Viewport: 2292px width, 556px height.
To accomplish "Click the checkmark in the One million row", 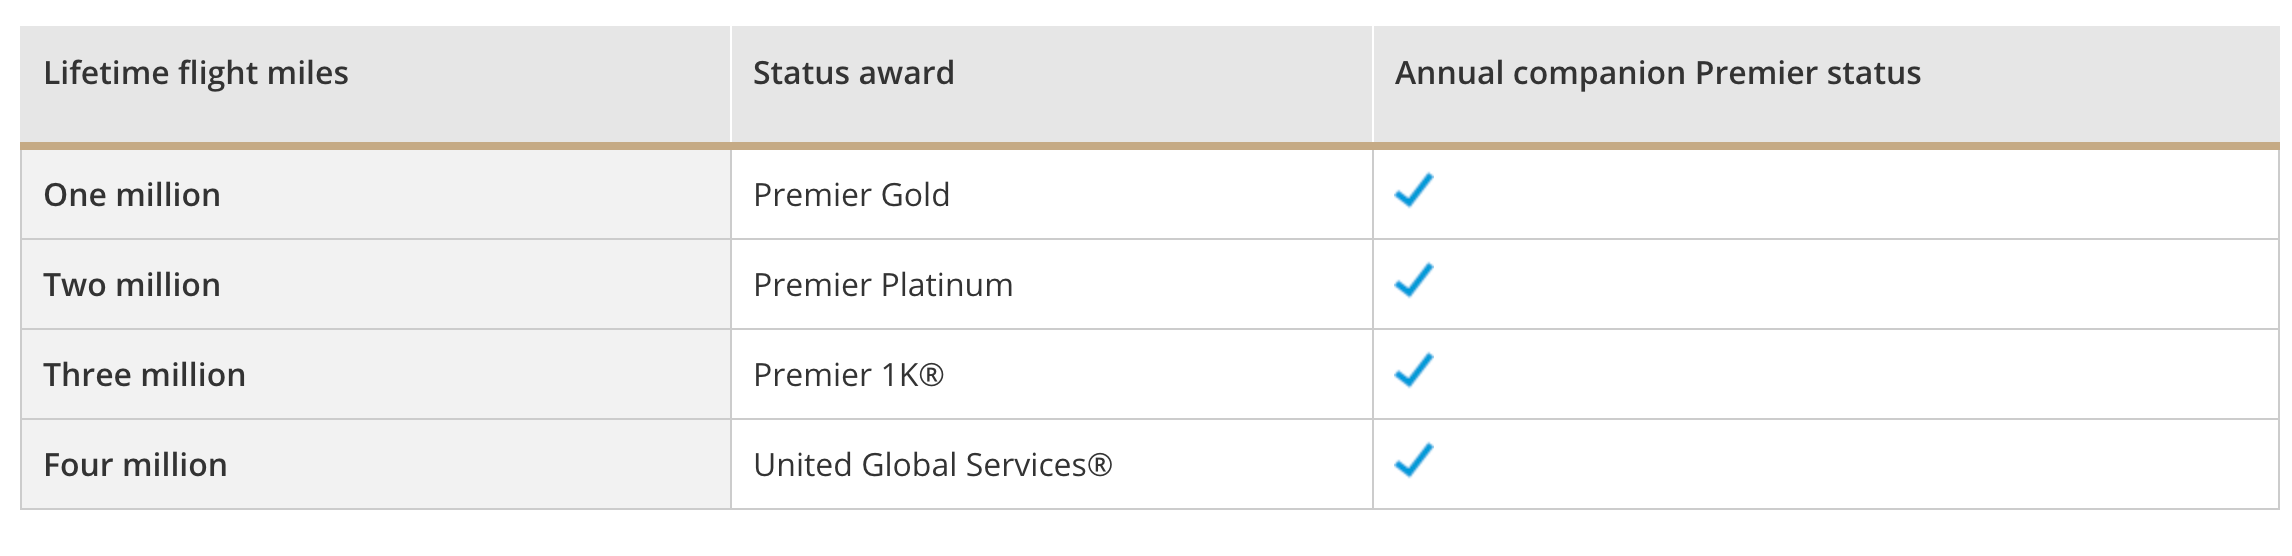I will [1414, 190].
